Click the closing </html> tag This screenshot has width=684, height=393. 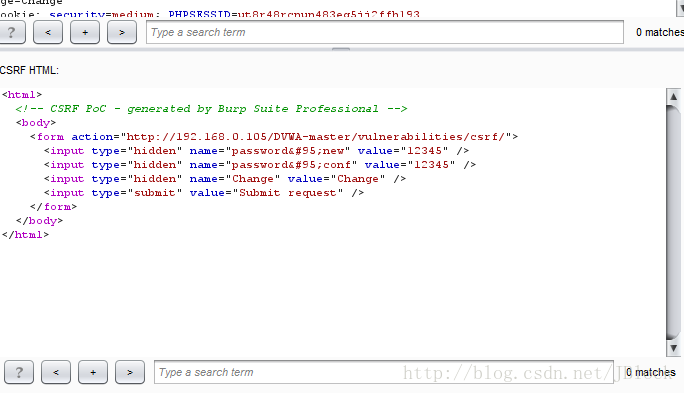(x=25, y=234)
